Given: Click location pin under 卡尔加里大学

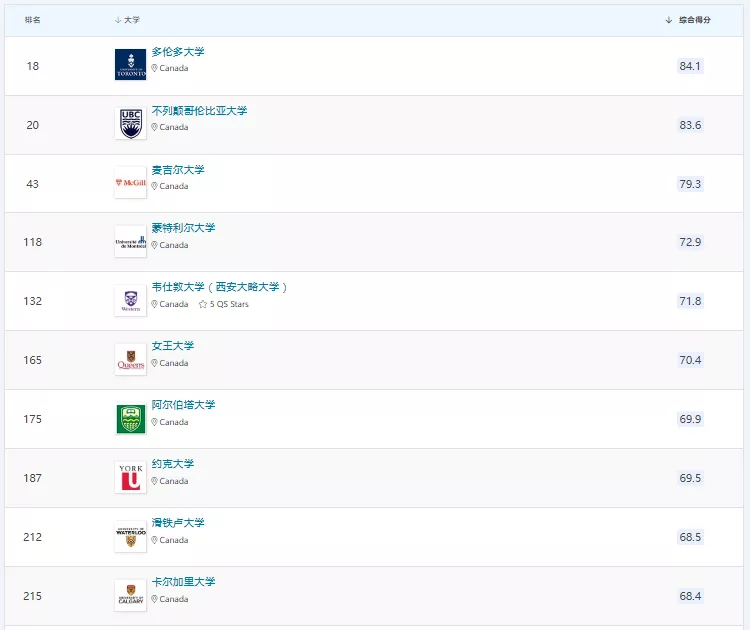Looking at the screenshot, I should [x=154, y=599].
